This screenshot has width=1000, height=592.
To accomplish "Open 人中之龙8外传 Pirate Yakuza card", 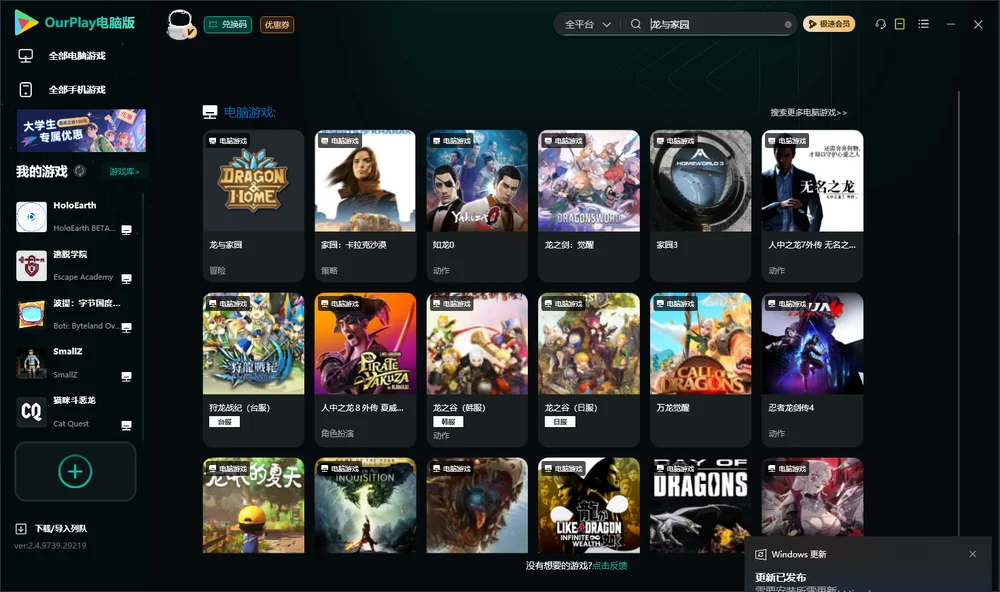I will coord(365,369).
